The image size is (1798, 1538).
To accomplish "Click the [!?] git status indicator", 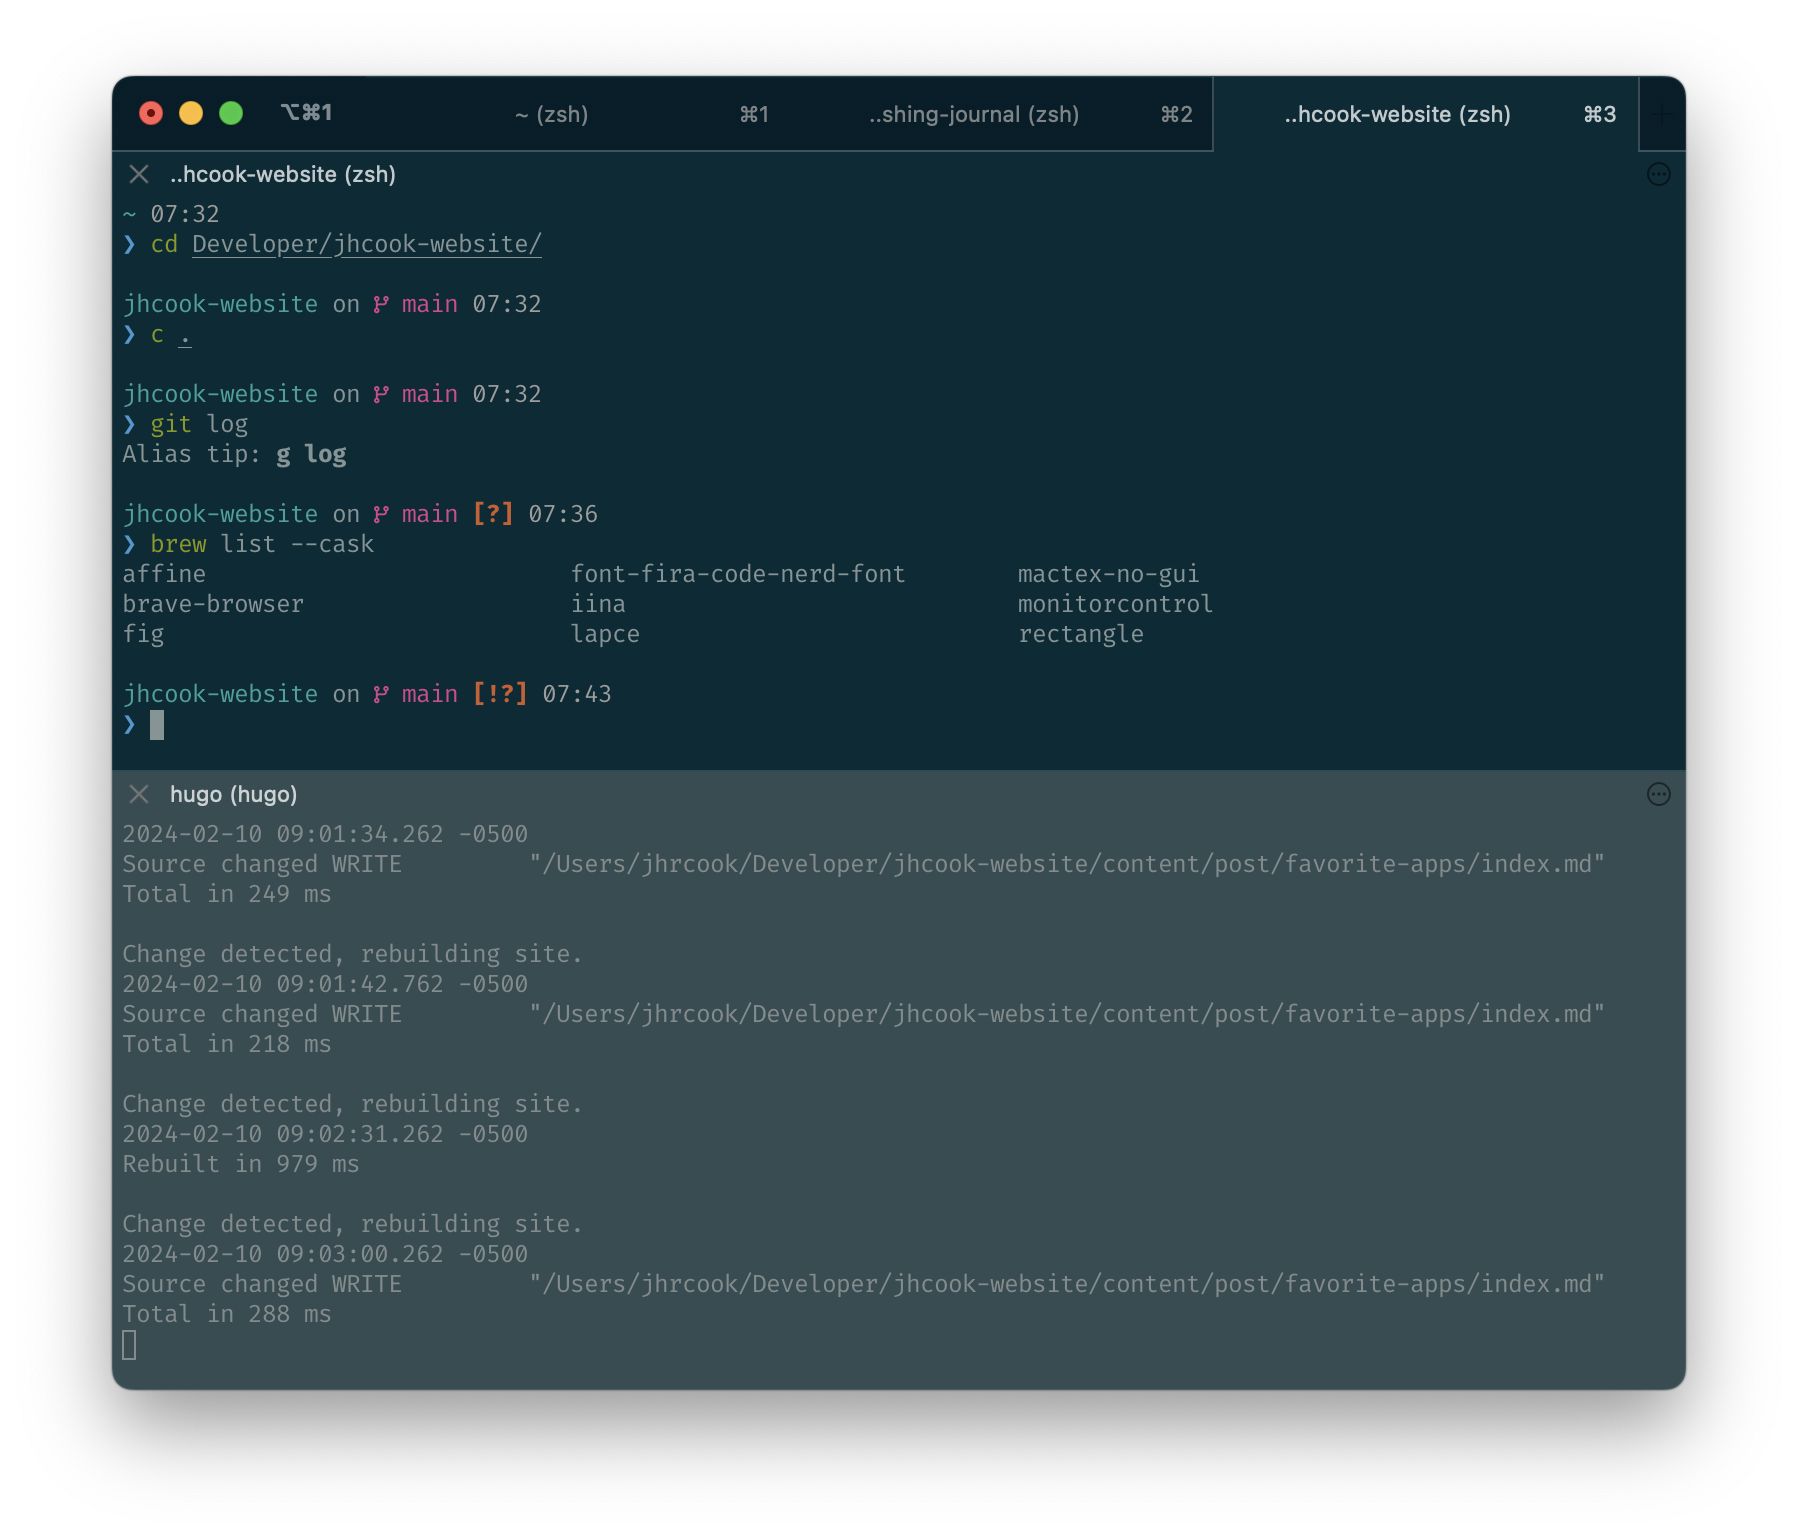I will point(500,694).
